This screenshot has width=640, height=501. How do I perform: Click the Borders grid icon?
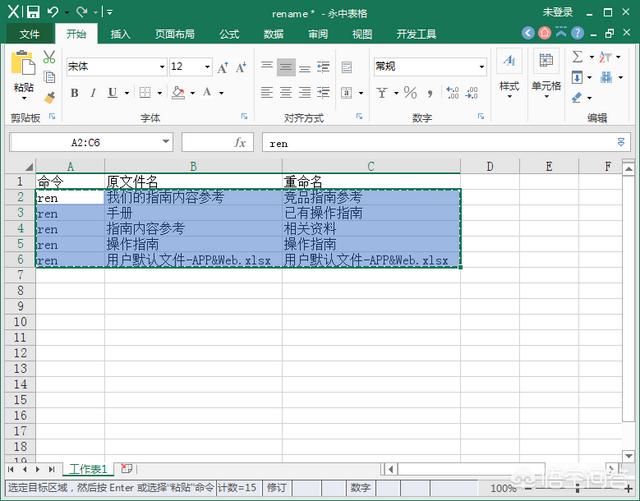[145, 93]
